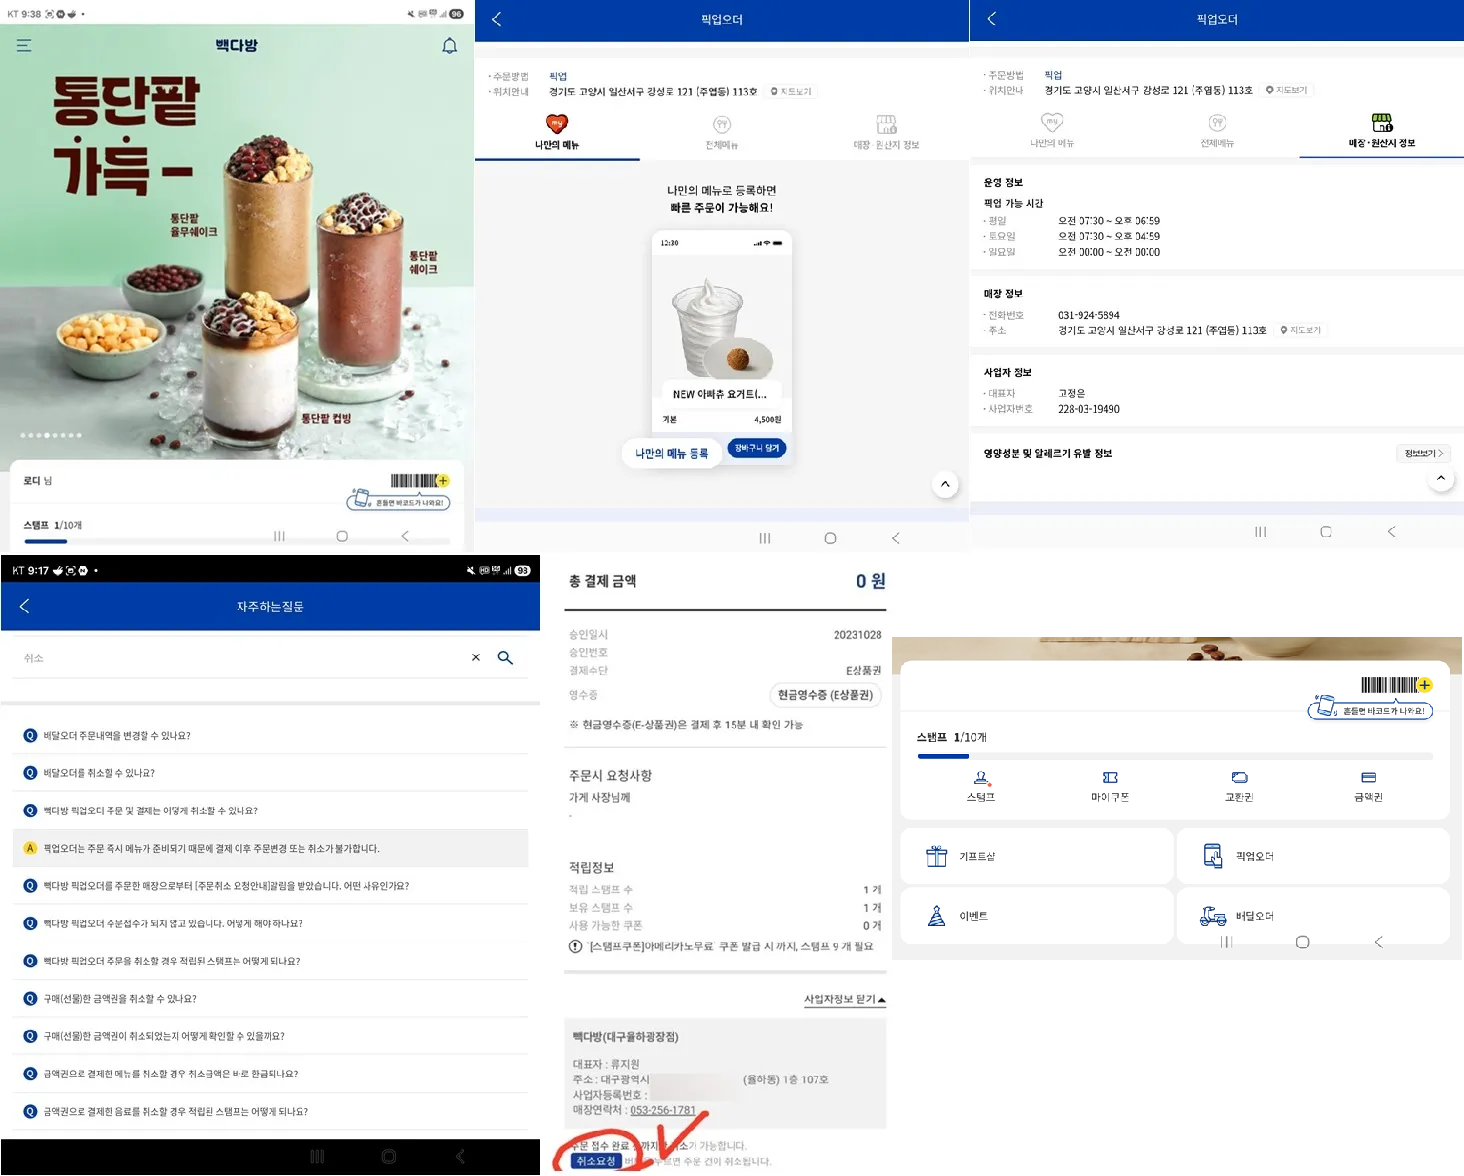Tap the blue 취소요청 button
The height and width of the screenshot is (1176, 1464).
(596, 1161)
